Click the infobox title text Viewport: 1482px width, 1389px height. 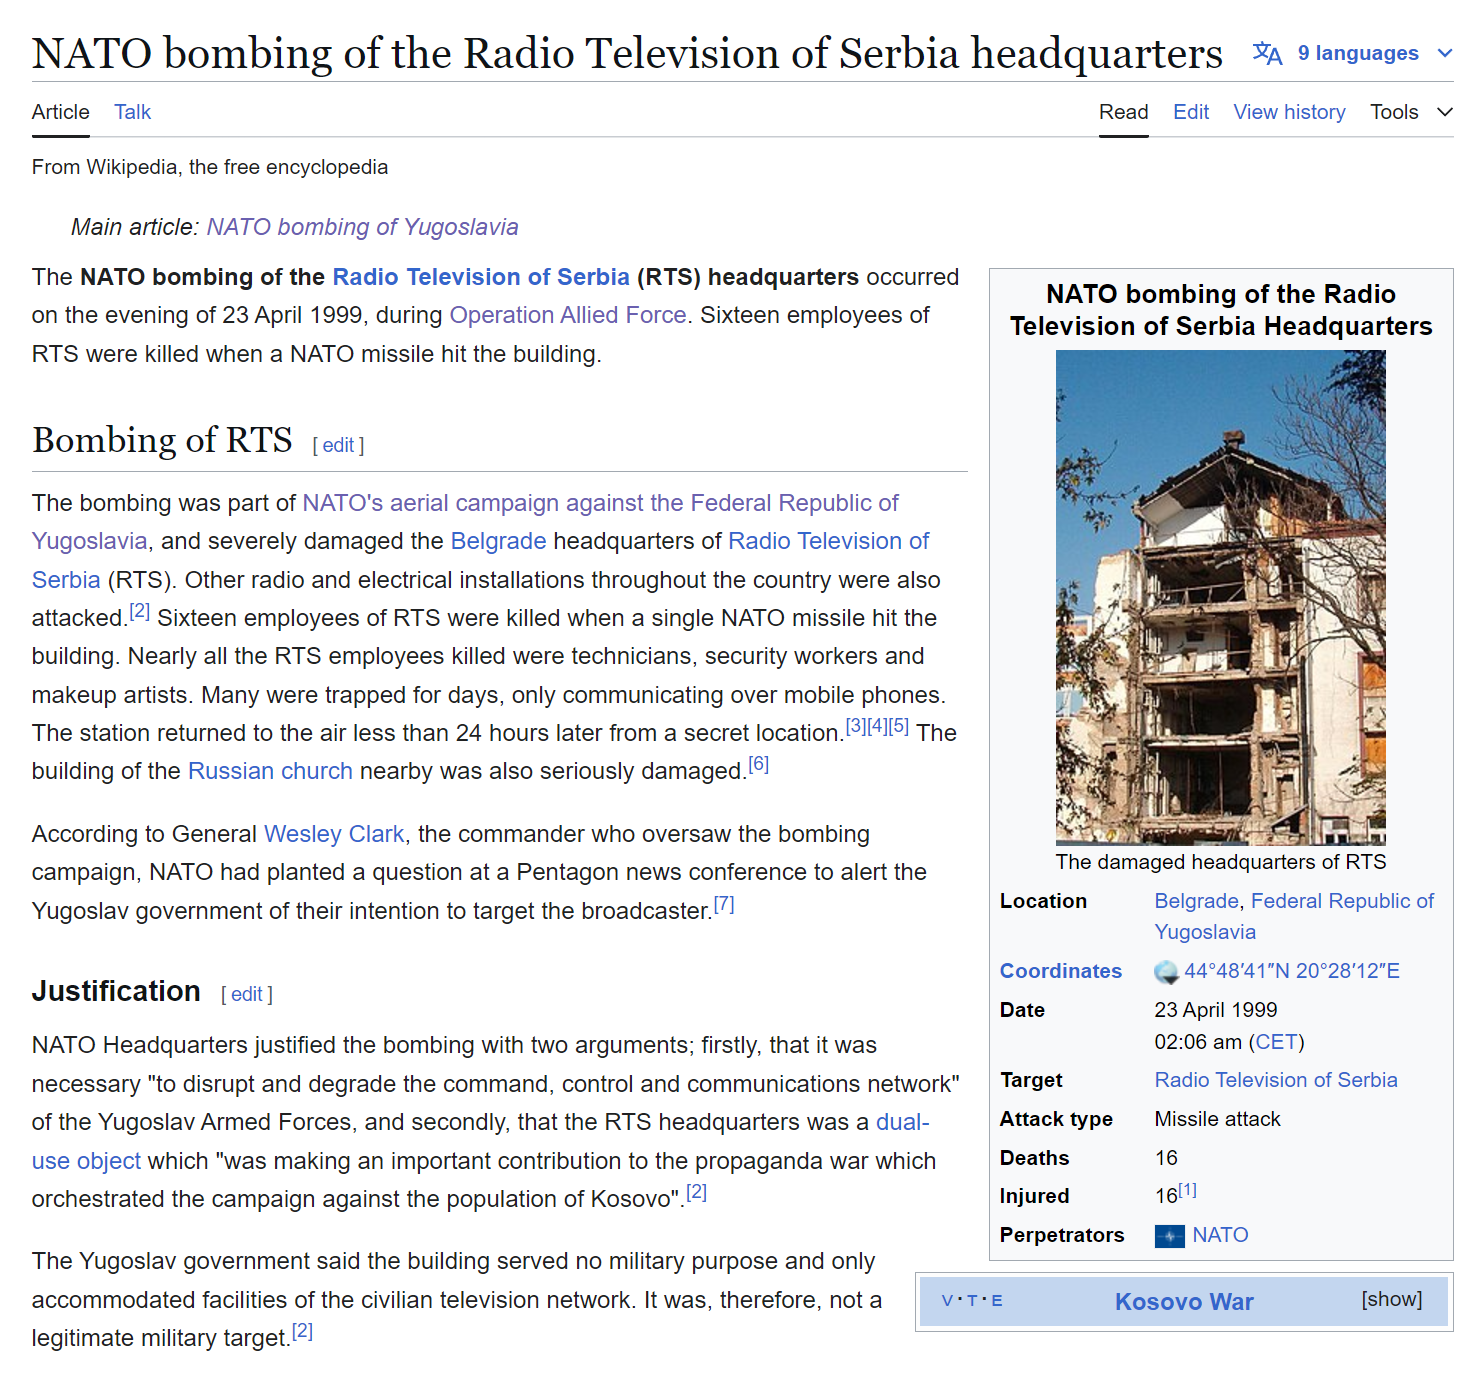(x=1221, y=310)
